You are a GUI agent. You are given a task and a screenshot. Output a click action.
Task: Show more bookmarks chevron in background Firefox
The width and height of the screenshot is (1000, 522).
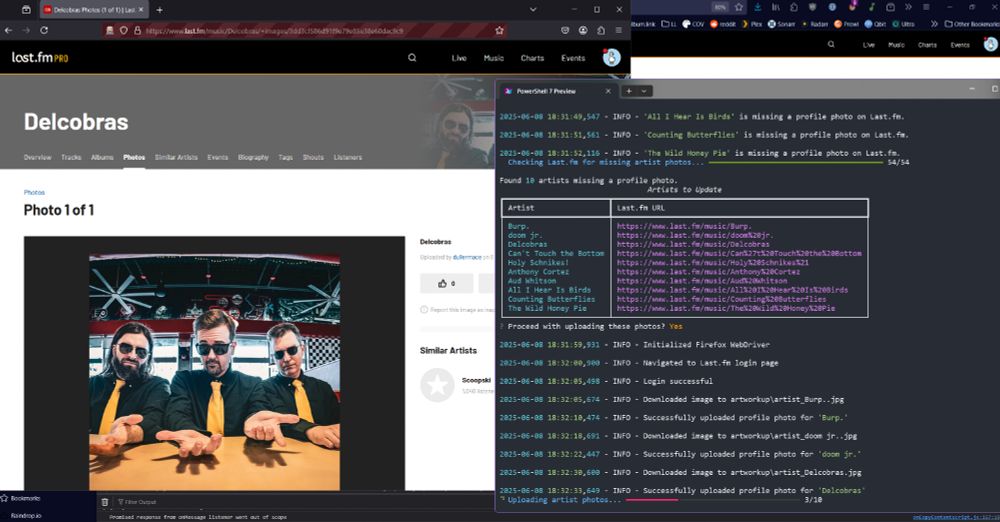pos(934,24)
